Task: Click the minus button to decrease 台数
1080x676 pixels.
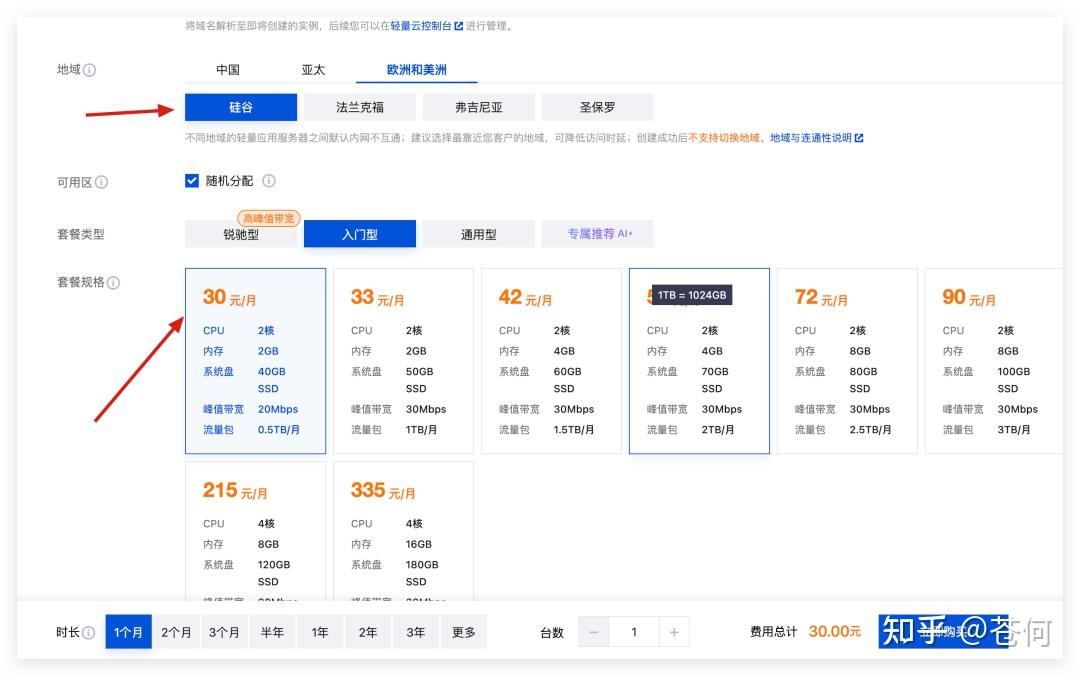Action: [x=594, y=632]
